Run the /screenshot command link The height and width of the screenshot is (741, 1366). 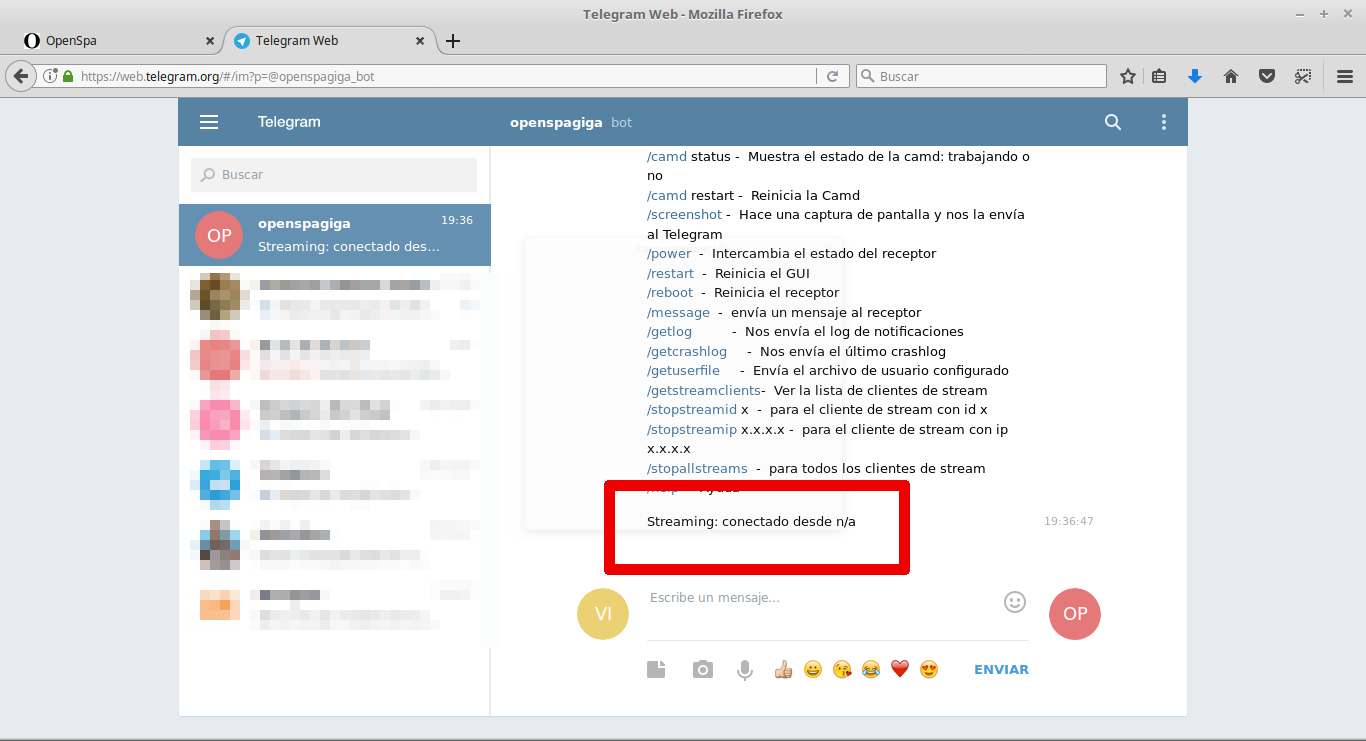[684, 215]
